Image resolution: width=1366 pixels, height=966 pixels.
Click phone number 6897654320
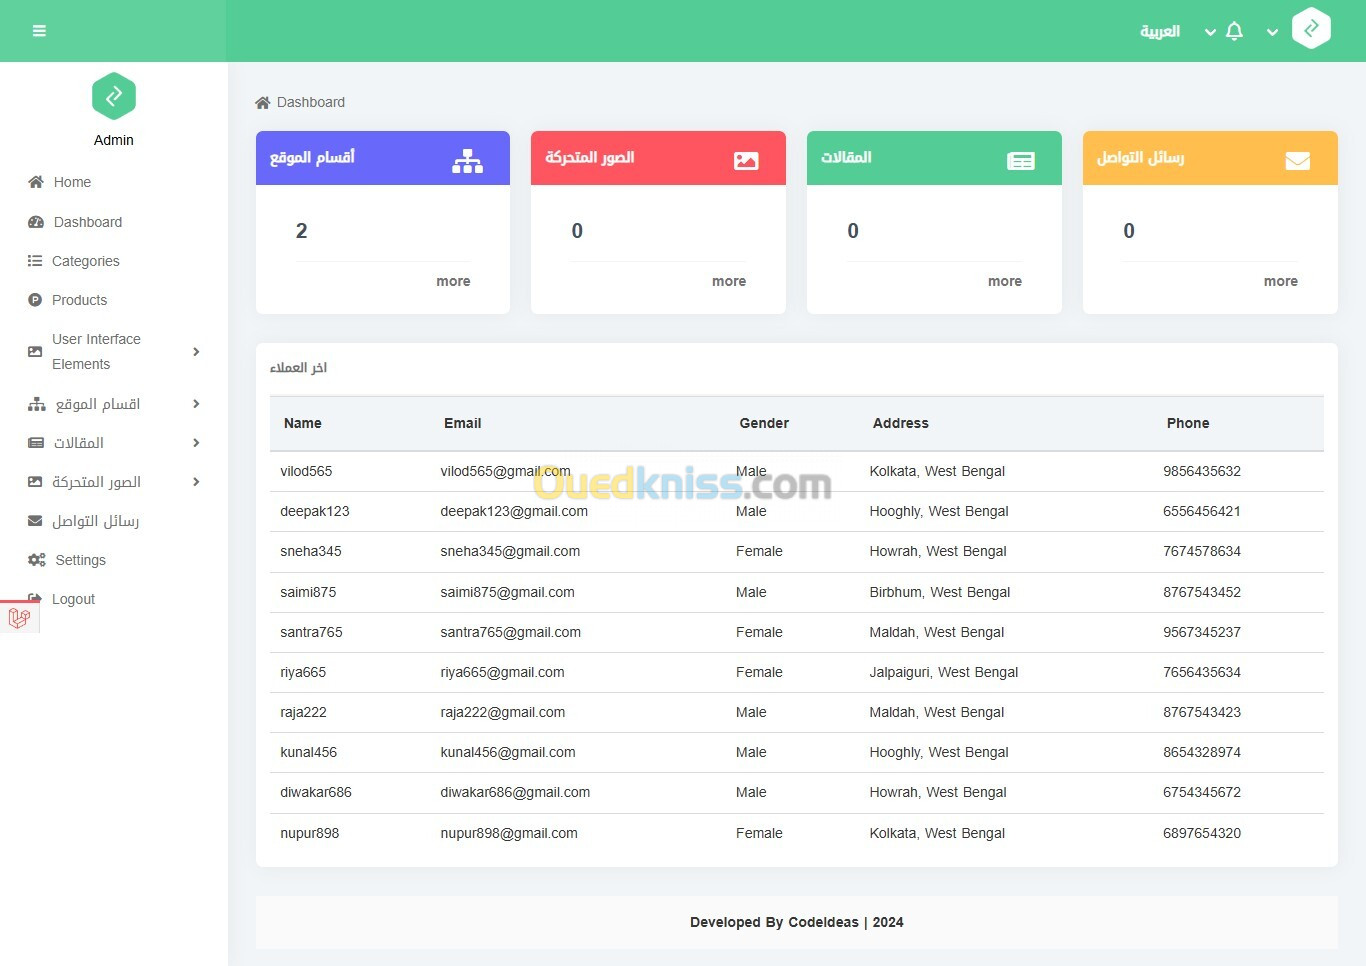coord(1202,833)
